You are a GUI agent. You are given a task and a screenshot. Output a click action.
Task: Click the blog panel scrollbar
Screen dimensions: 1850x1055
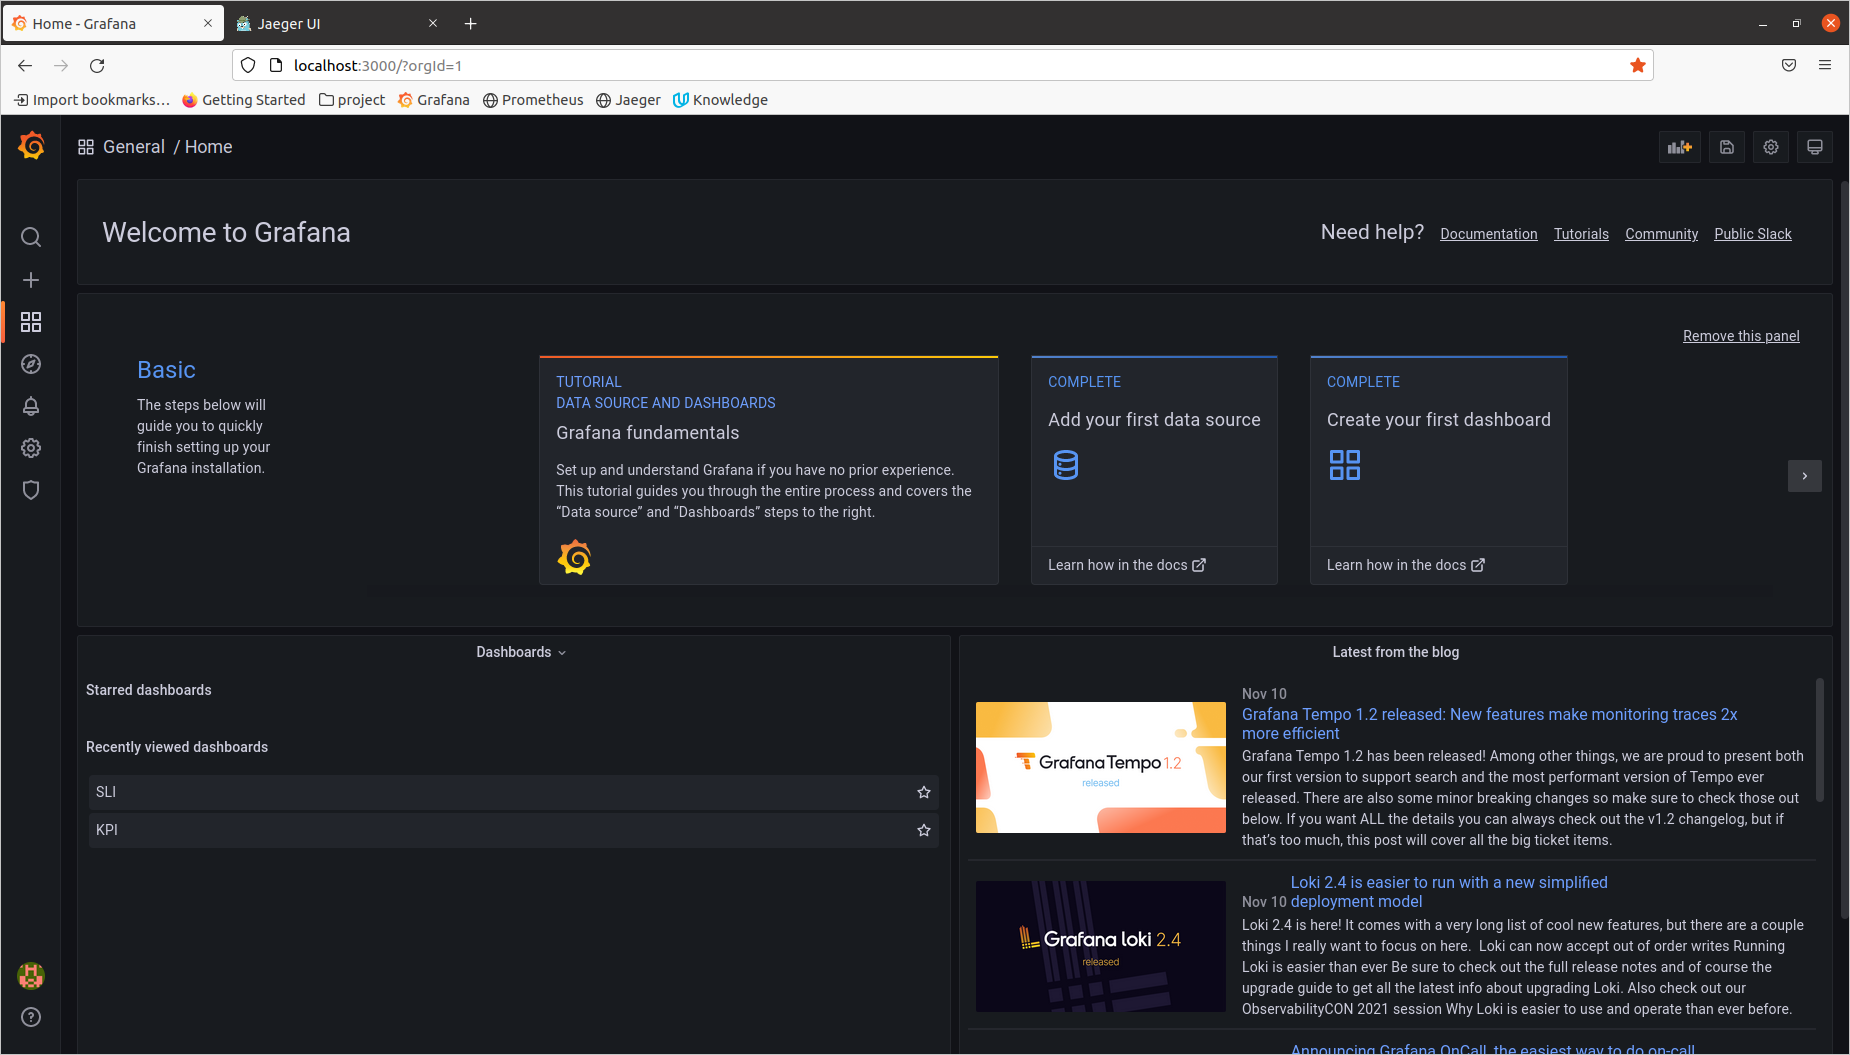point(1820,740)
